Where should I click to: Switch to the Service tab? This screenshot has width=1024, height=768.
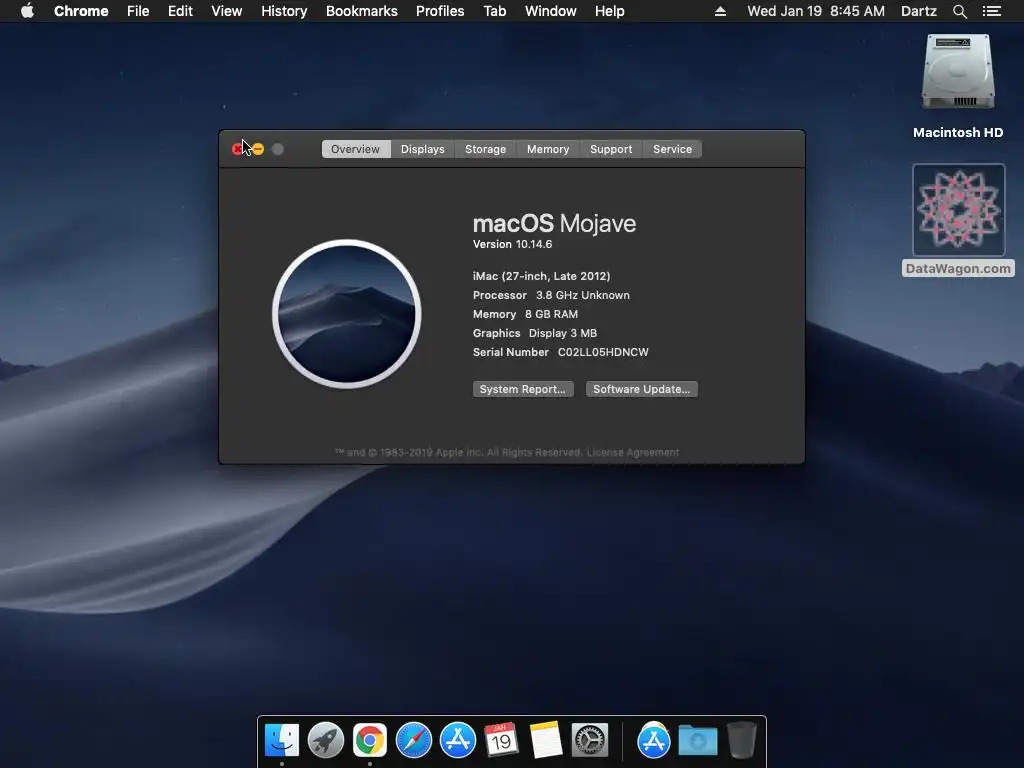pos(672,149)
